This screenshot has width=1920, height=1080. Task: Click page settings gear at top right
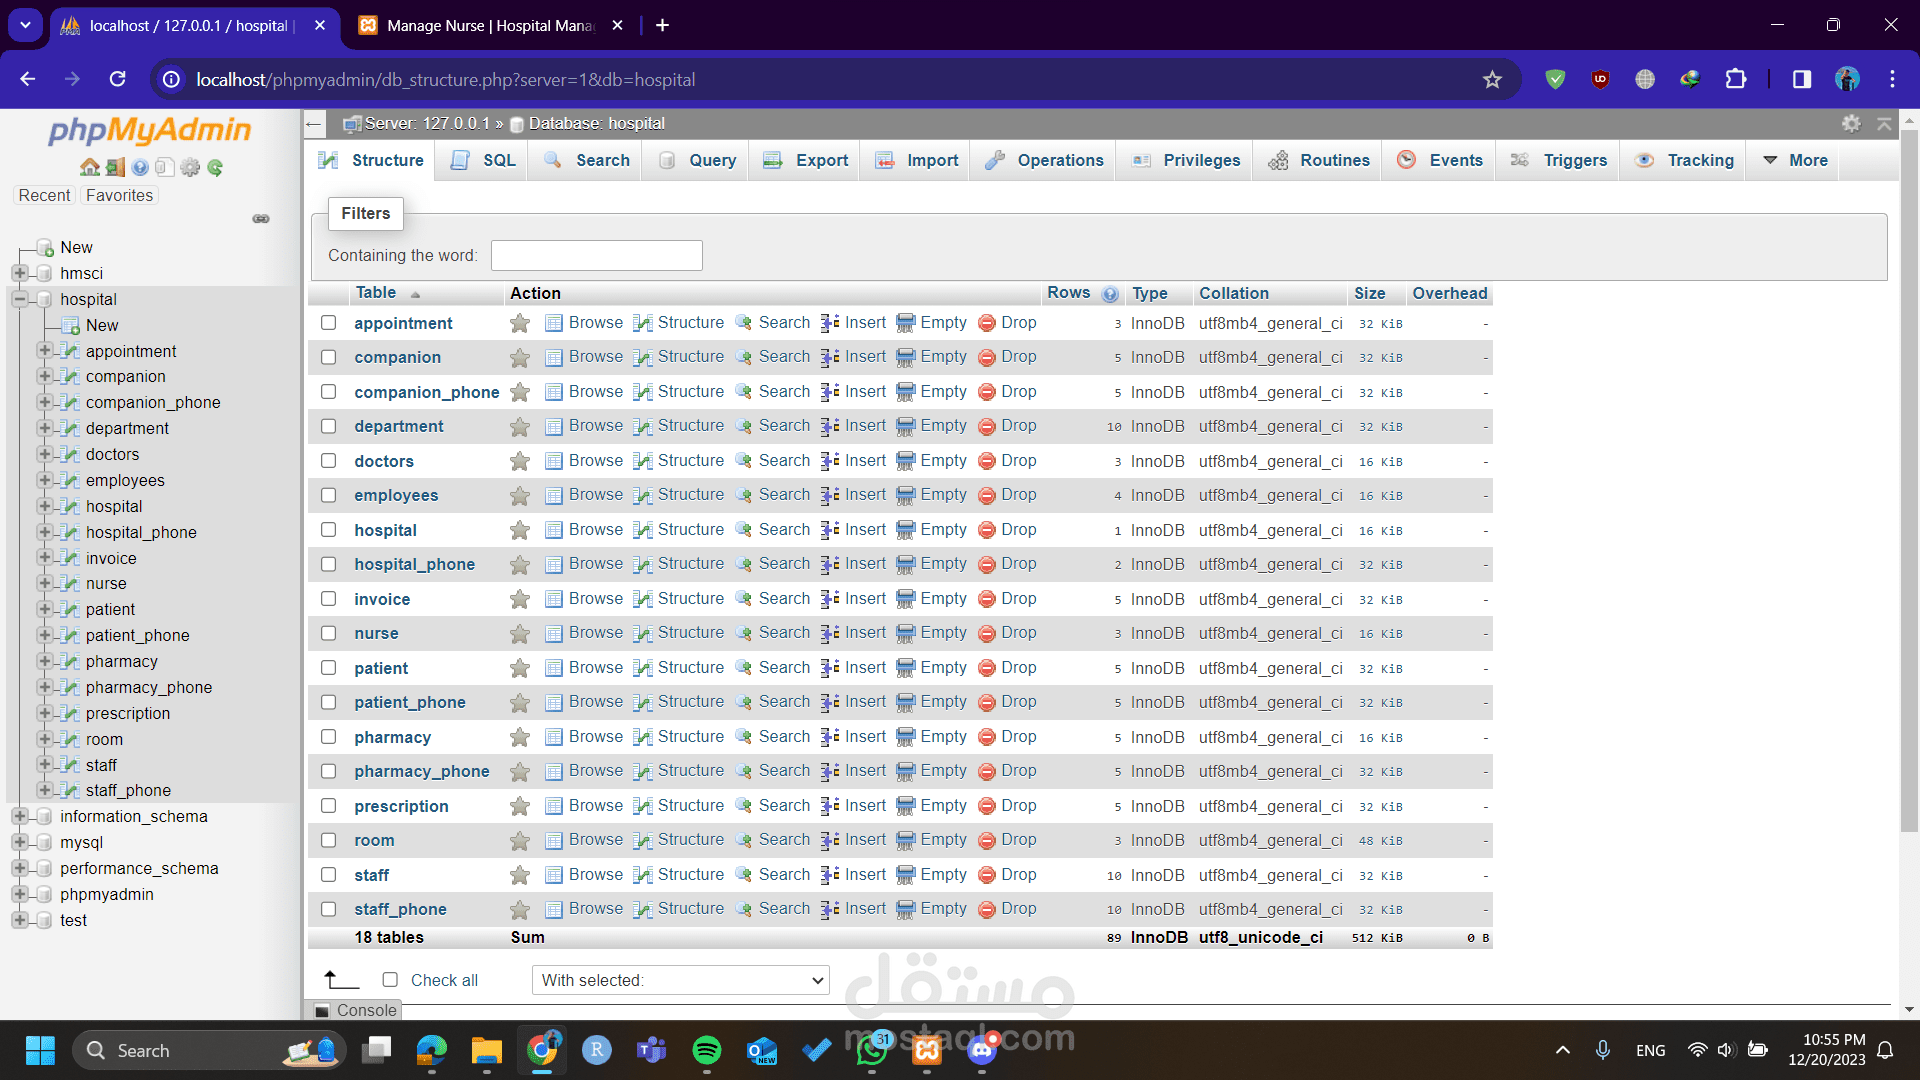tap(1851, 123)
